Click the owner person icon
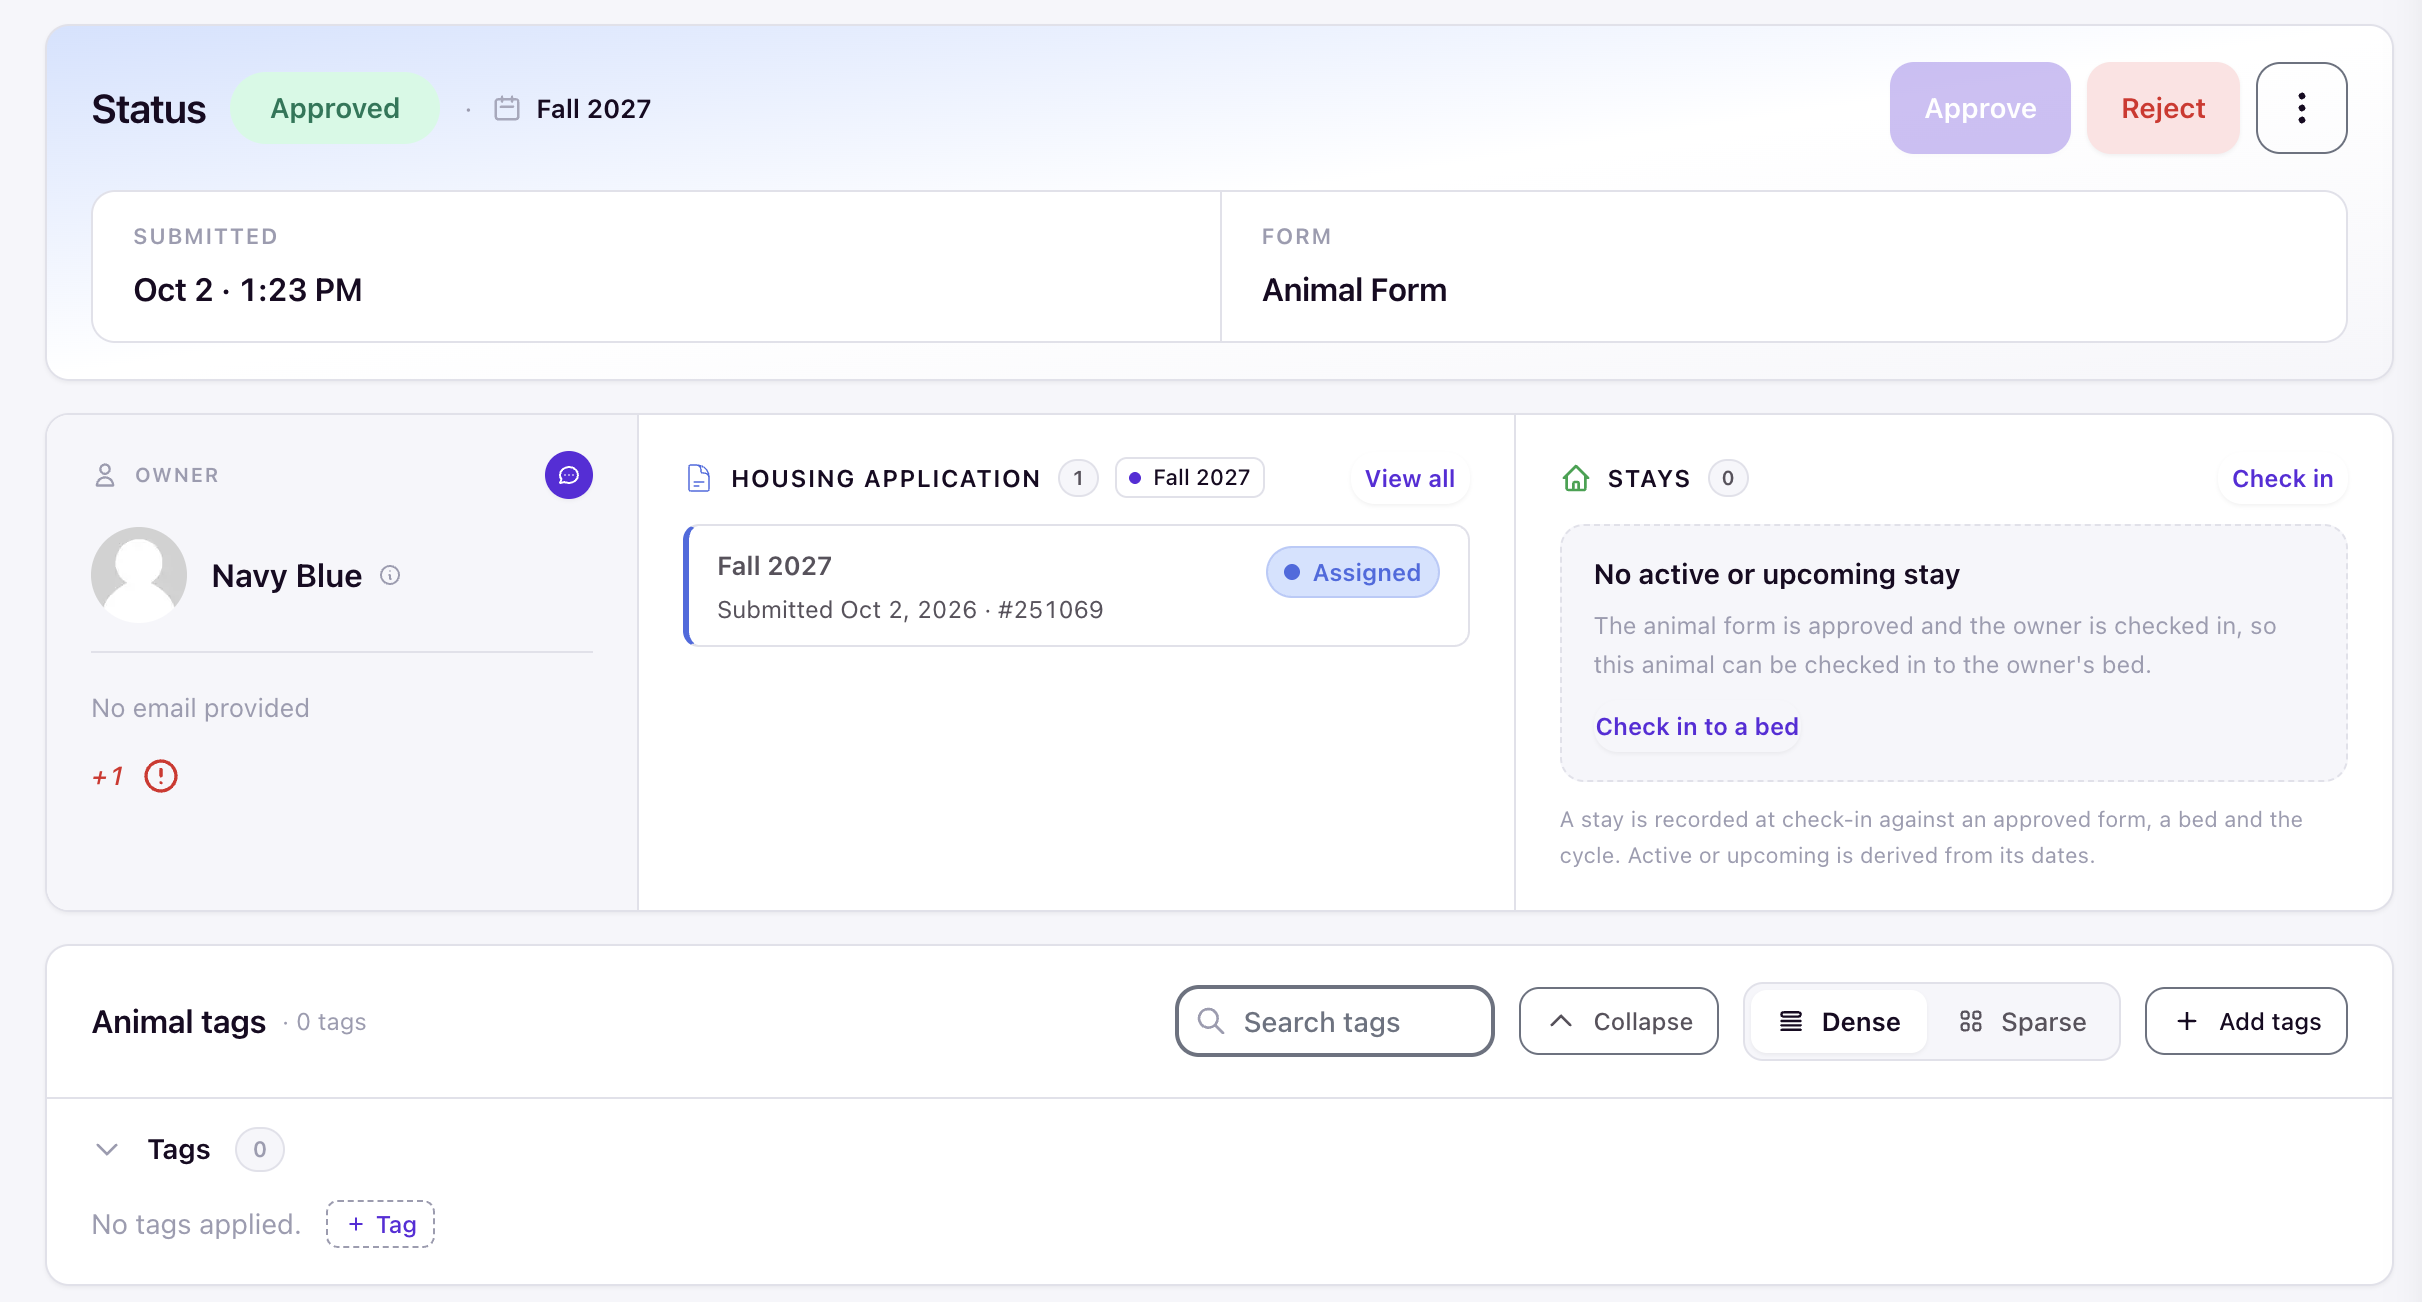This screenshot has width=2422, height=1302. 105,475
